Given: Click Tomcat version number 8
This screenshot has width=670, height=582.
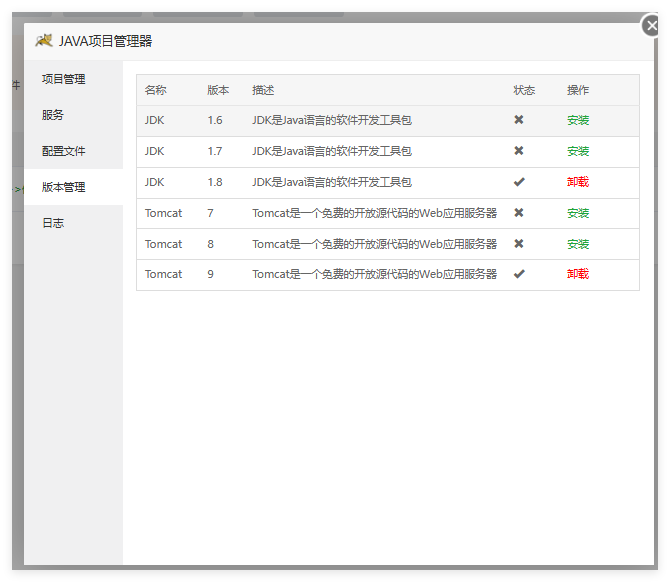Looking at the screenshot, I should pyautogui.click(x=210, y=244).
